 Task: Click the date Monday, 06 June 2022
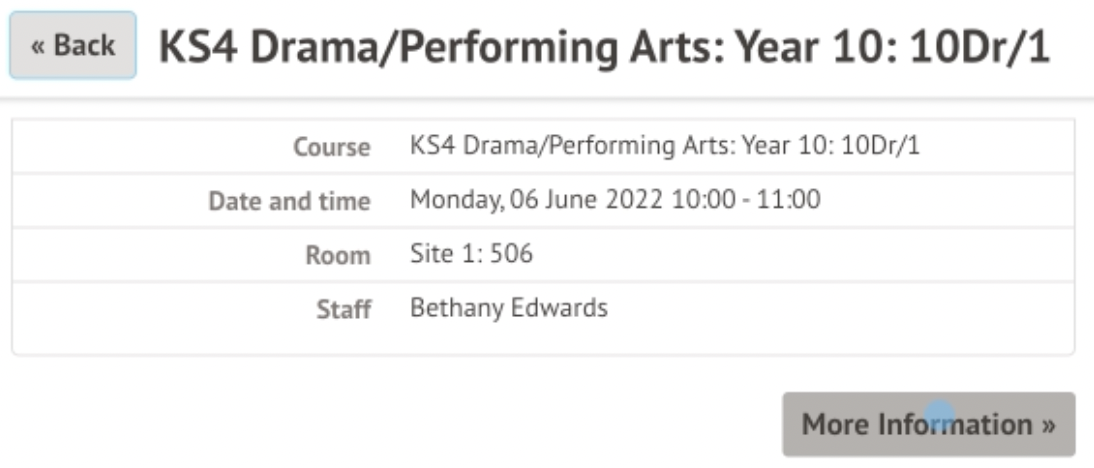[x=536, y=200]
